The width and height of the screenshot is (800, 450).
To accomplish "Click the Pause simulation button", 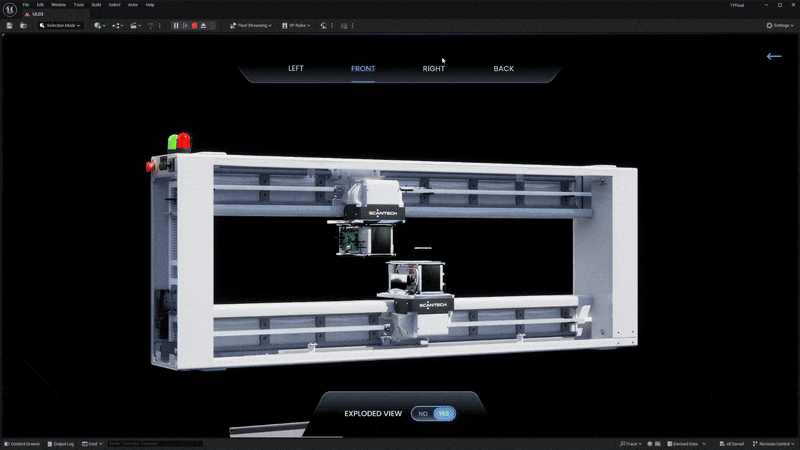I will point(177,25).
